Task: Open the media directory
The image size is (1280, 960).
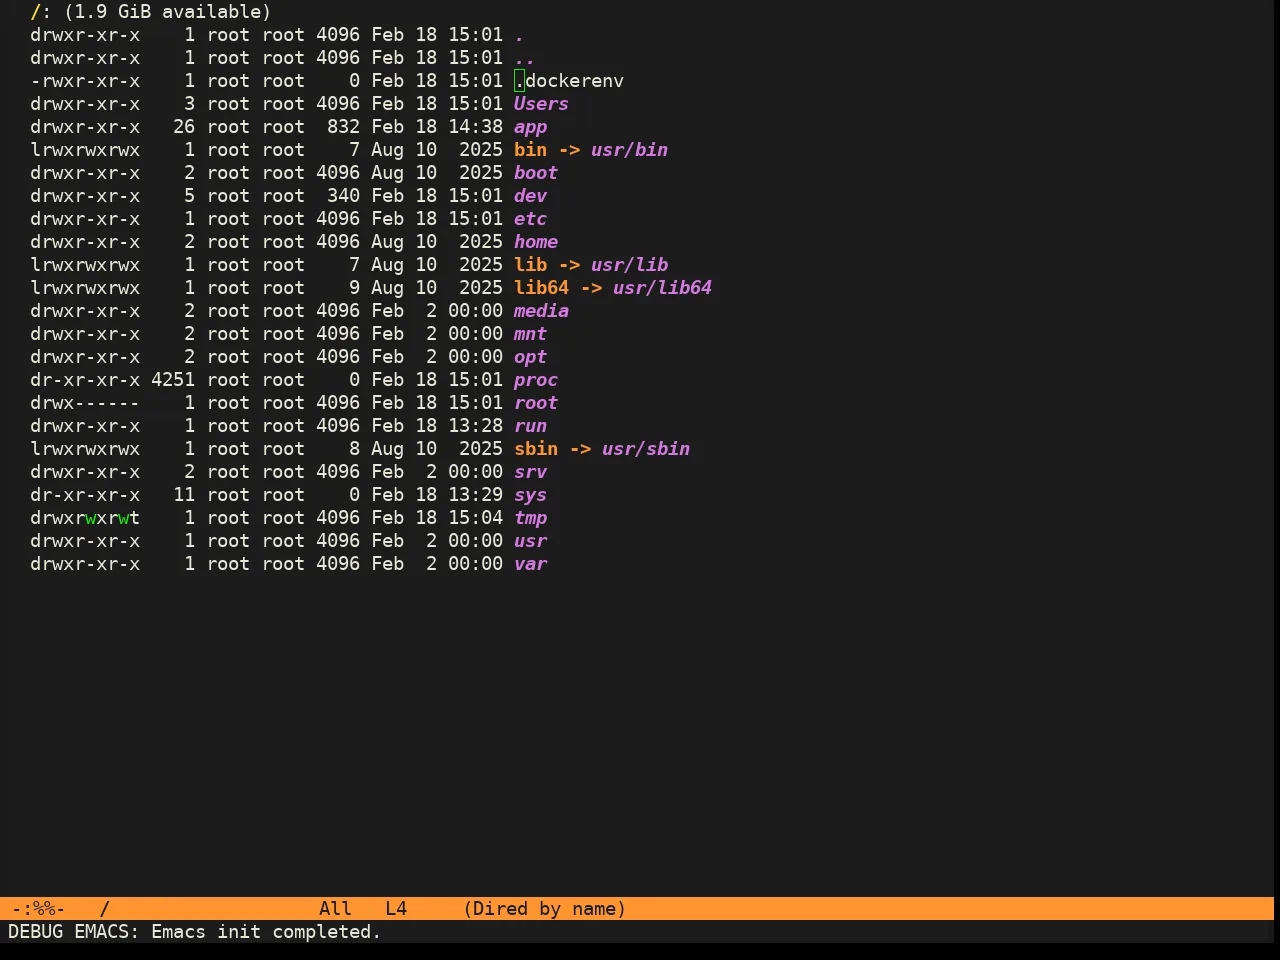Action: click(541, 311)
